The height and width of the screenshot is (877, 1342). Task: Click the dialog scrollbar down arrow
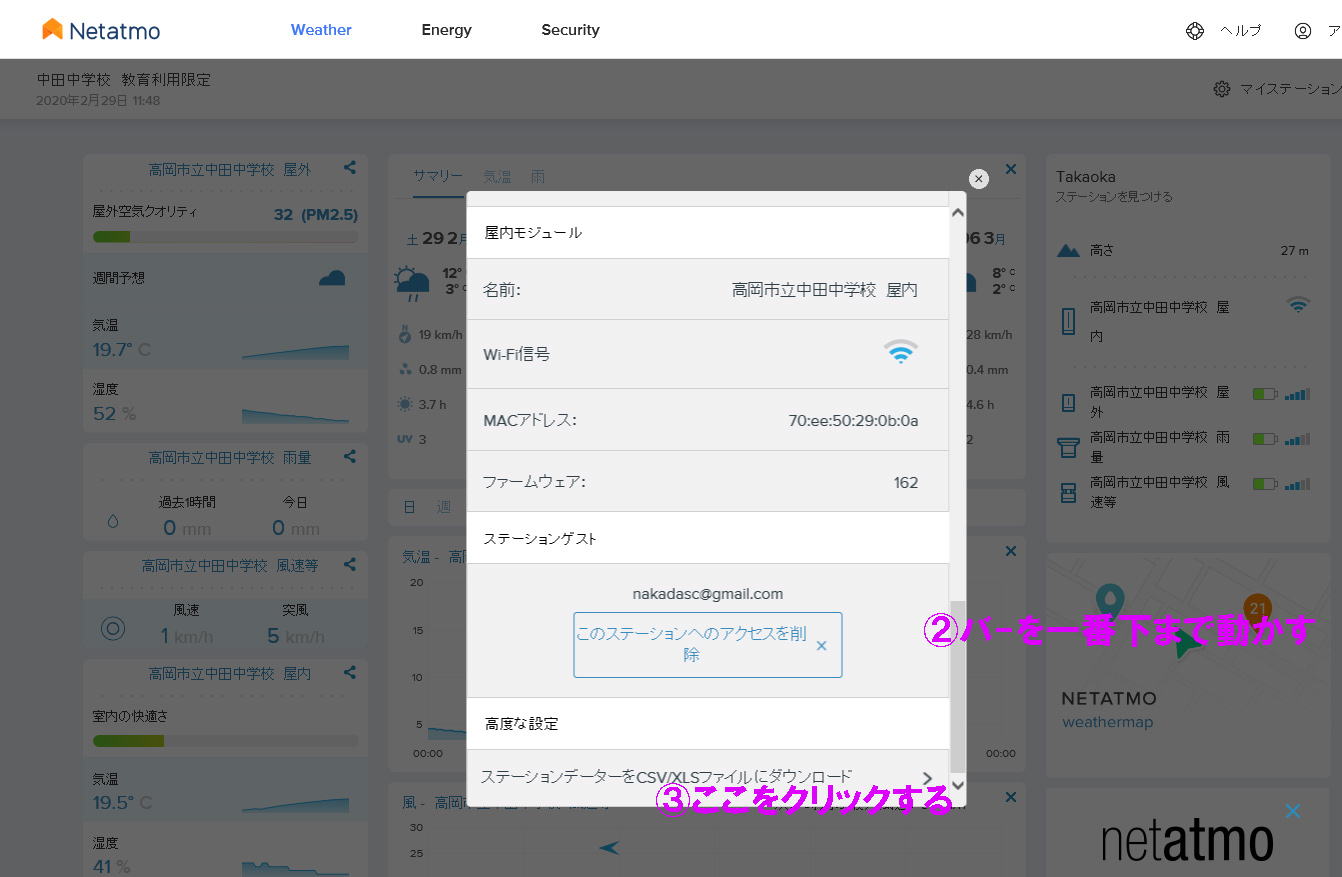pyautogui.click(x=958, y=786)
